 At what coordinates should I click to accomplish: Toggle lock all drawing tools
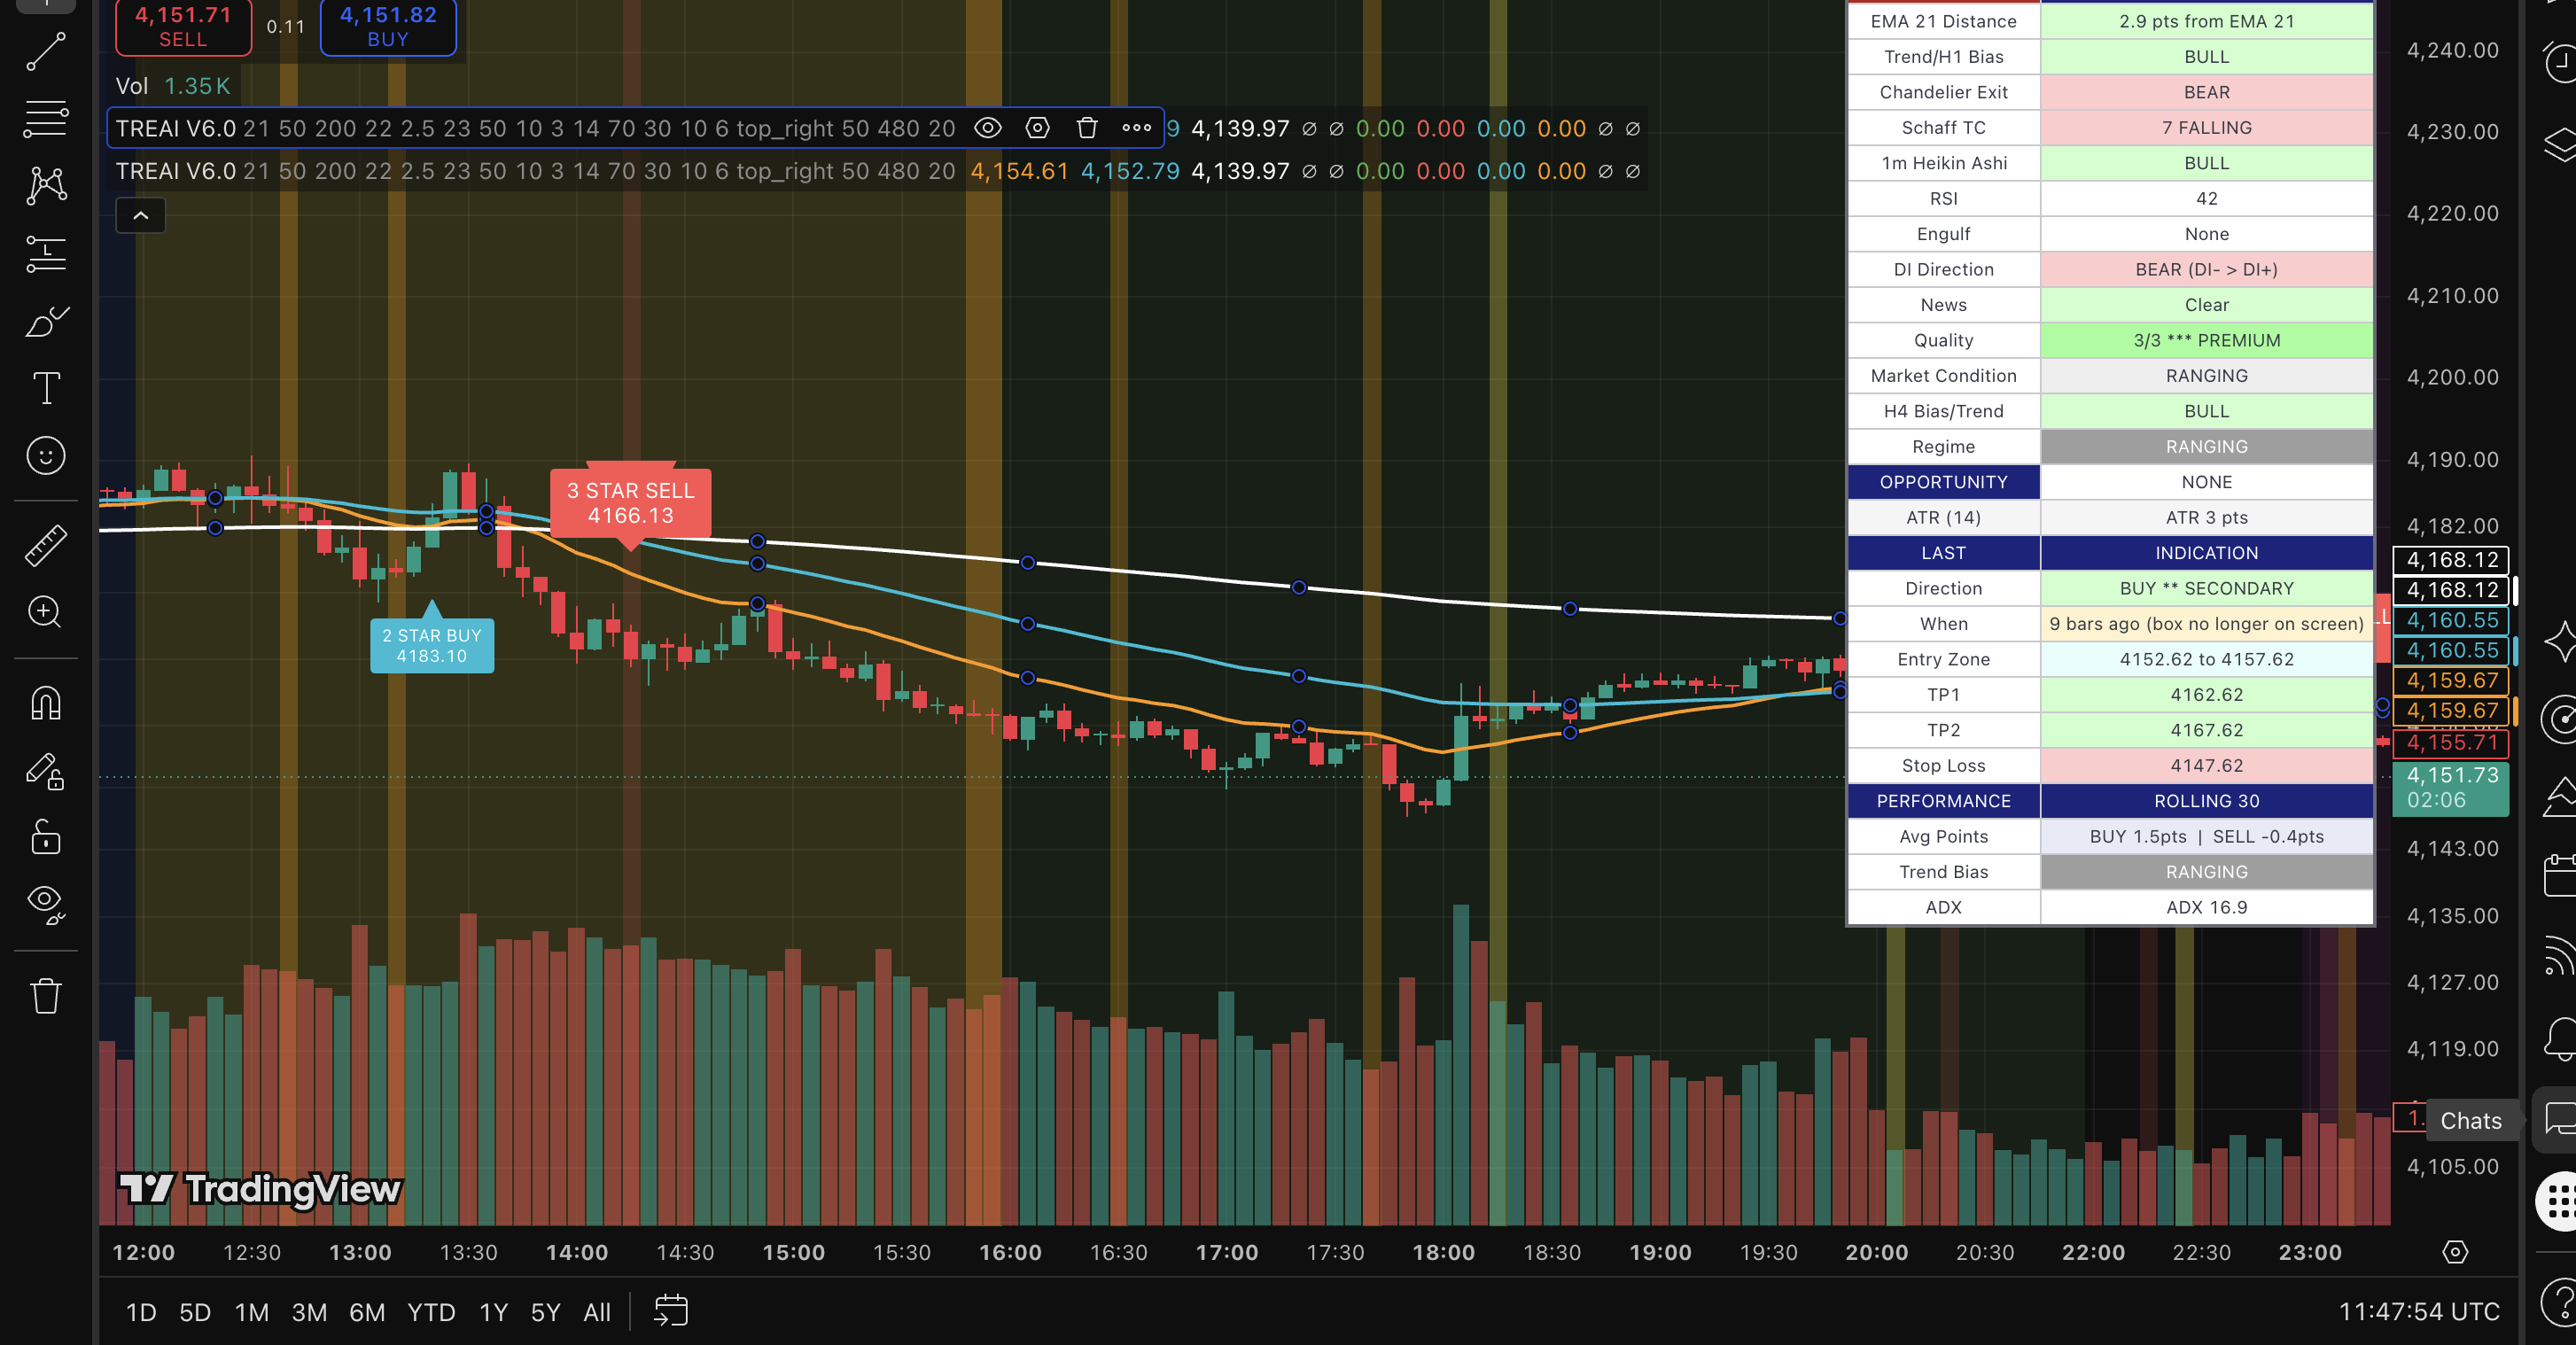click(x=46, y=837)
